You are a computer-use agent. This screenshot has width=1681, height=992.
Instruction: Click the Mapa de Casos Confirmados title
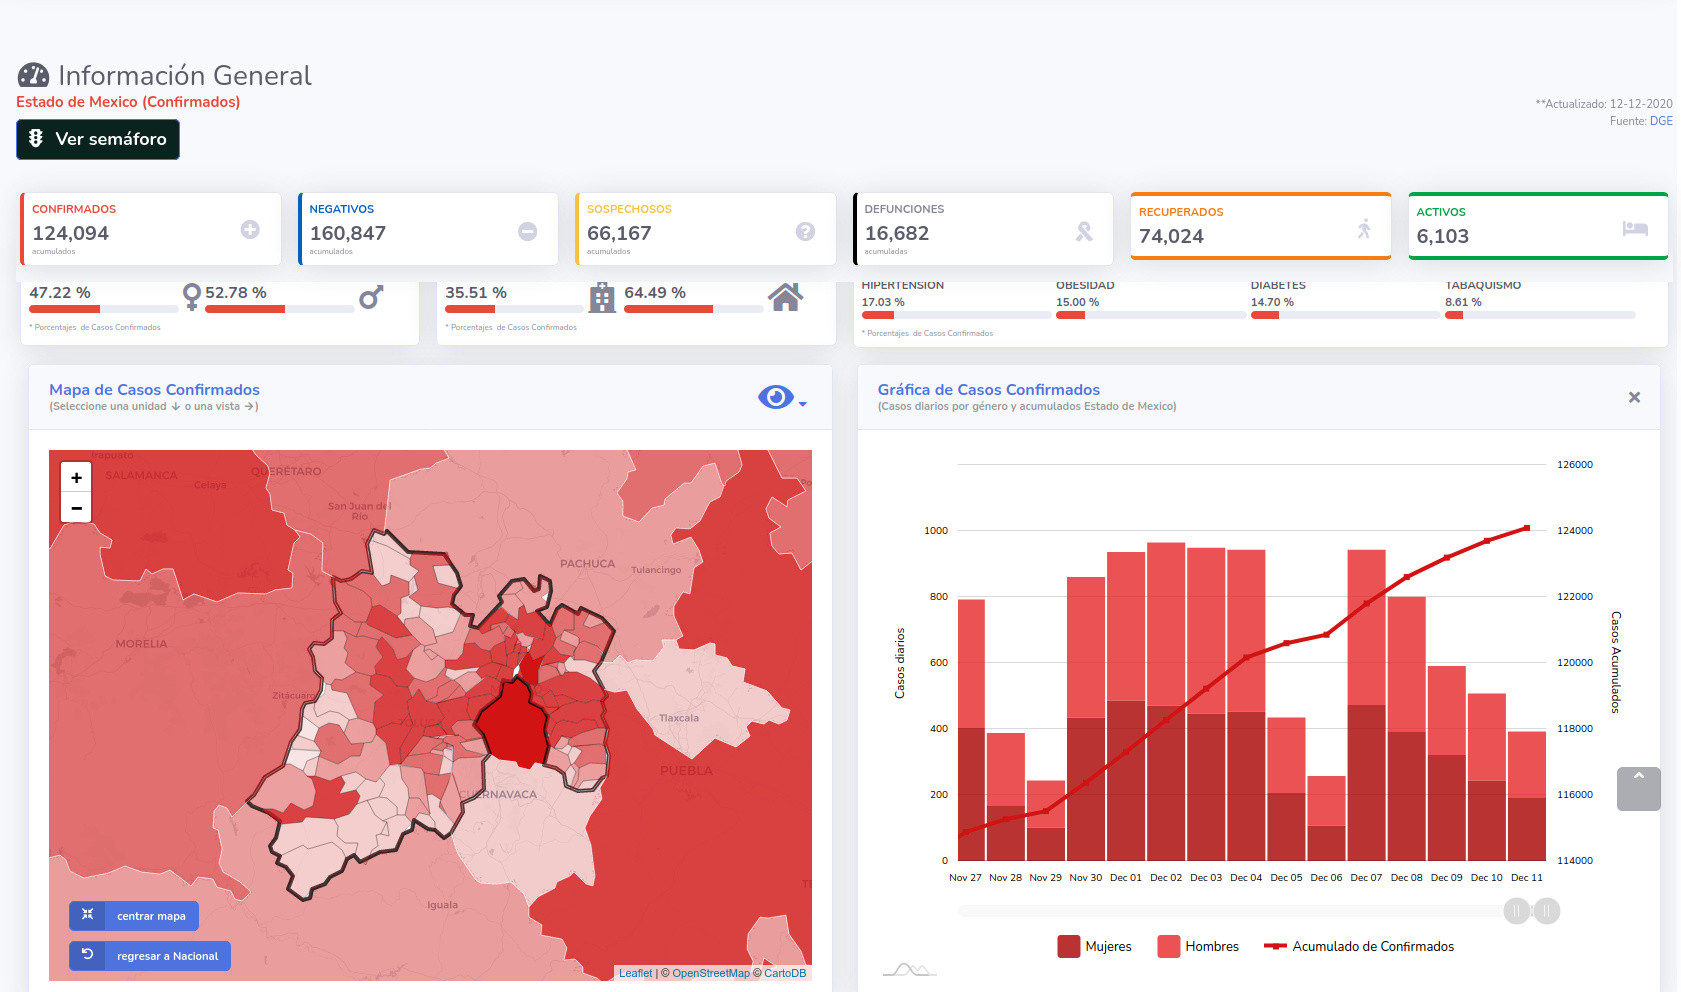click(154, 390)
